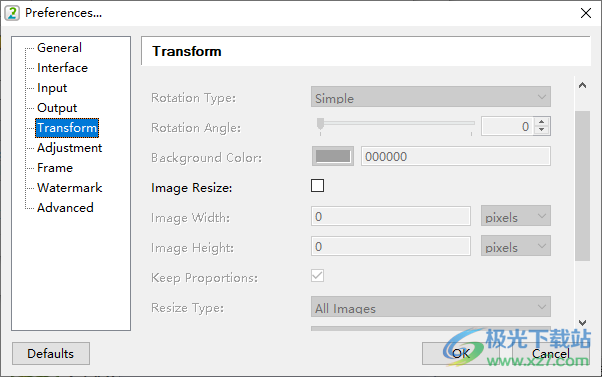
Task: Select Interface in the preferences tree
Action: (62, 68)
